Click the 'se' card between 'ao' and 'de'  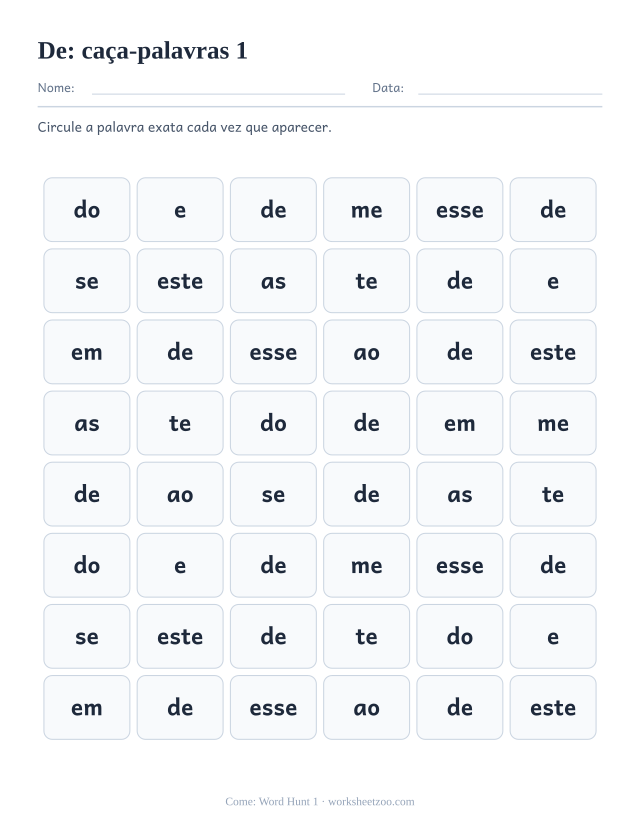pyautogui.click(x=273, y=494)
